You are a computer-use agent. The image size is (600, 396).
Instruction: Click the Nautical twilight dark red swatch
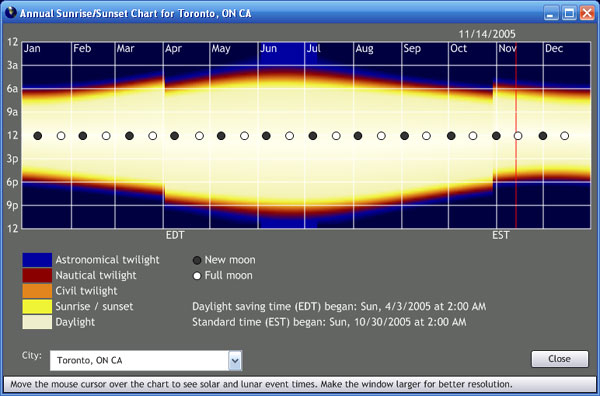pos(37,275)
